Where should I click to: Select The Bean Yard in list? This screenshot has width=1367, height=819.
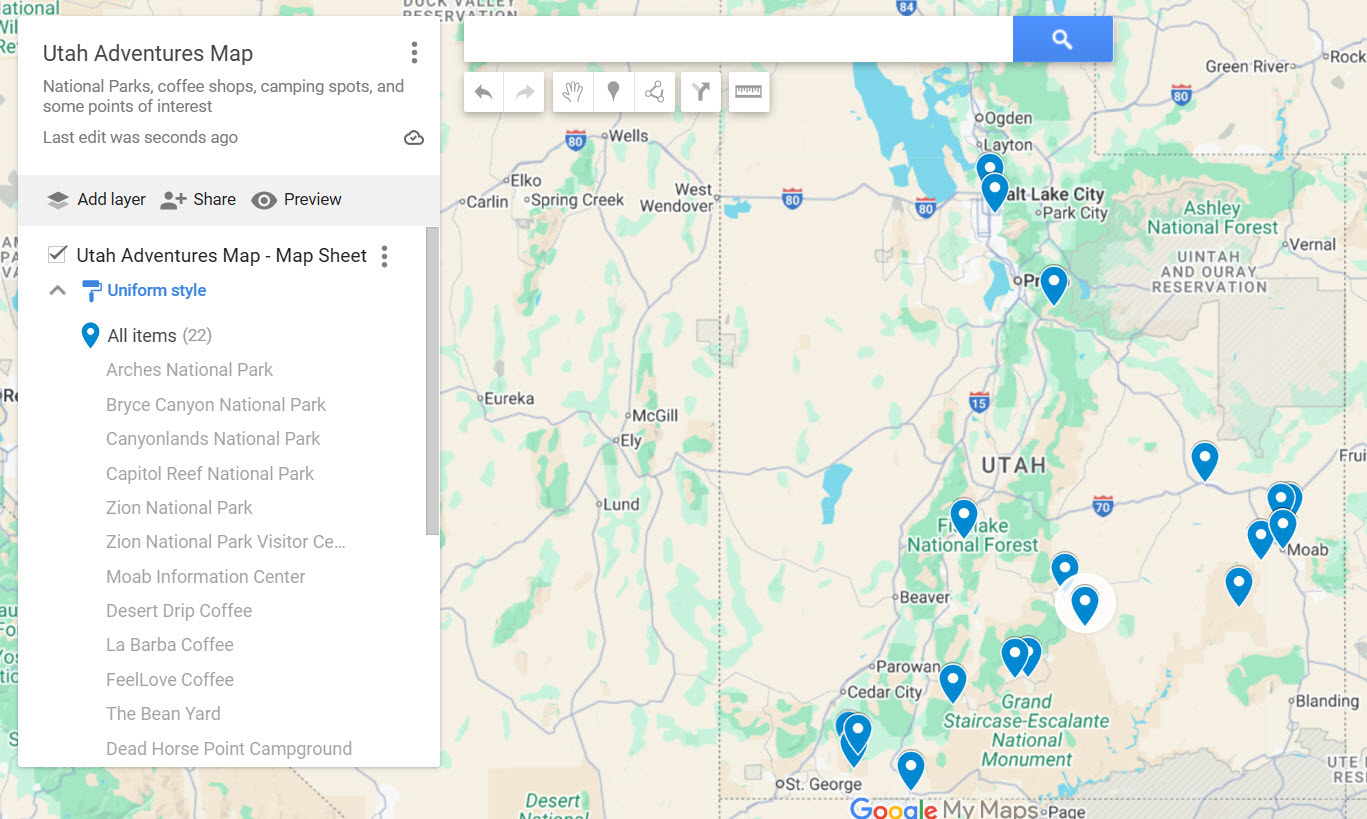(163, 714)
